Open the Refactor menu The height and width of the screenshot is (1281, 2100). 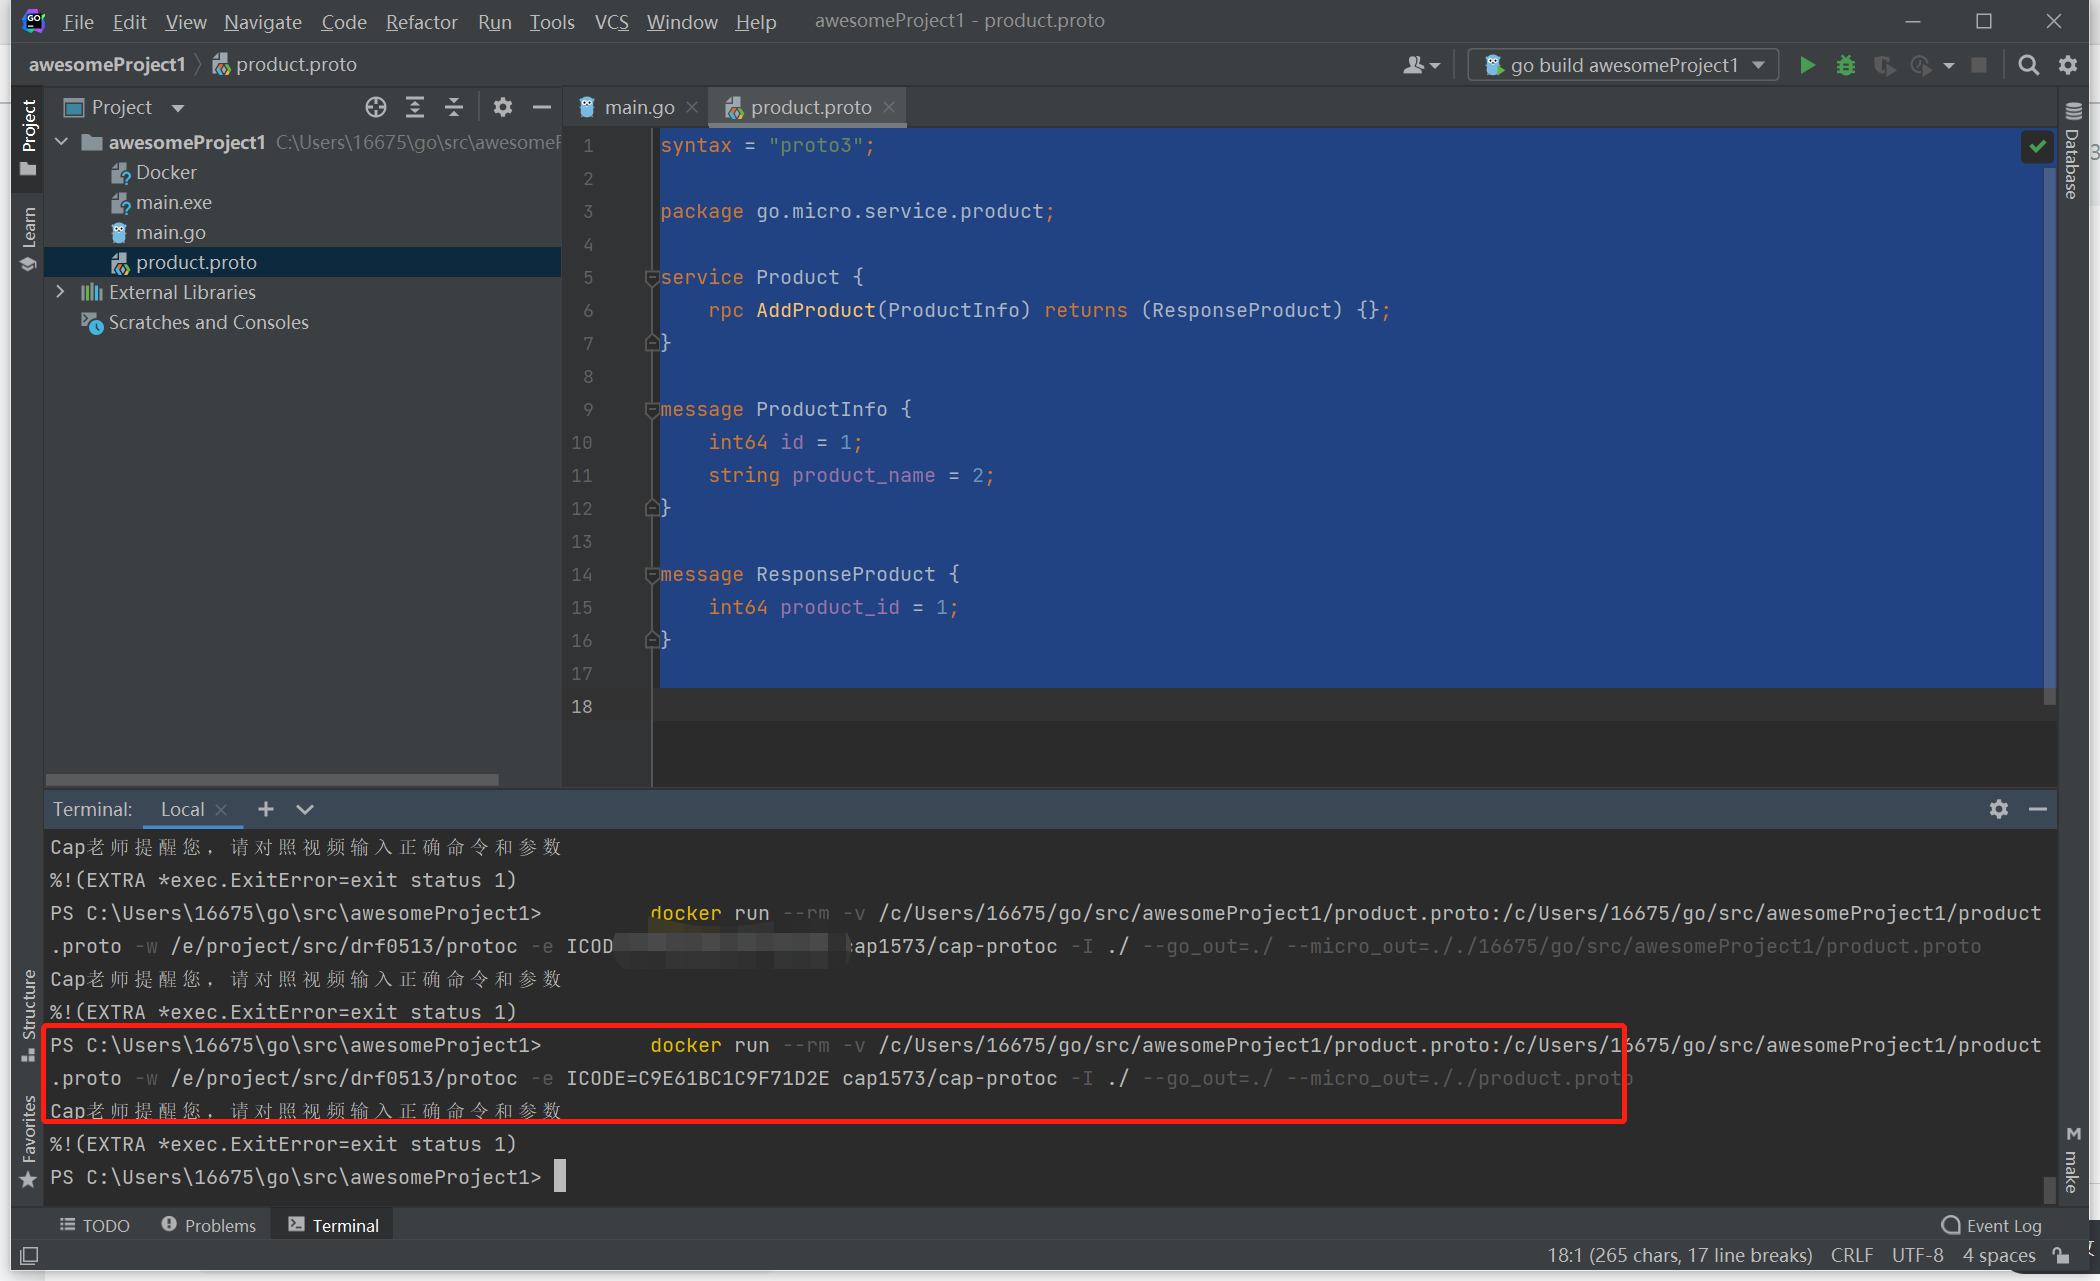(421, 21)
